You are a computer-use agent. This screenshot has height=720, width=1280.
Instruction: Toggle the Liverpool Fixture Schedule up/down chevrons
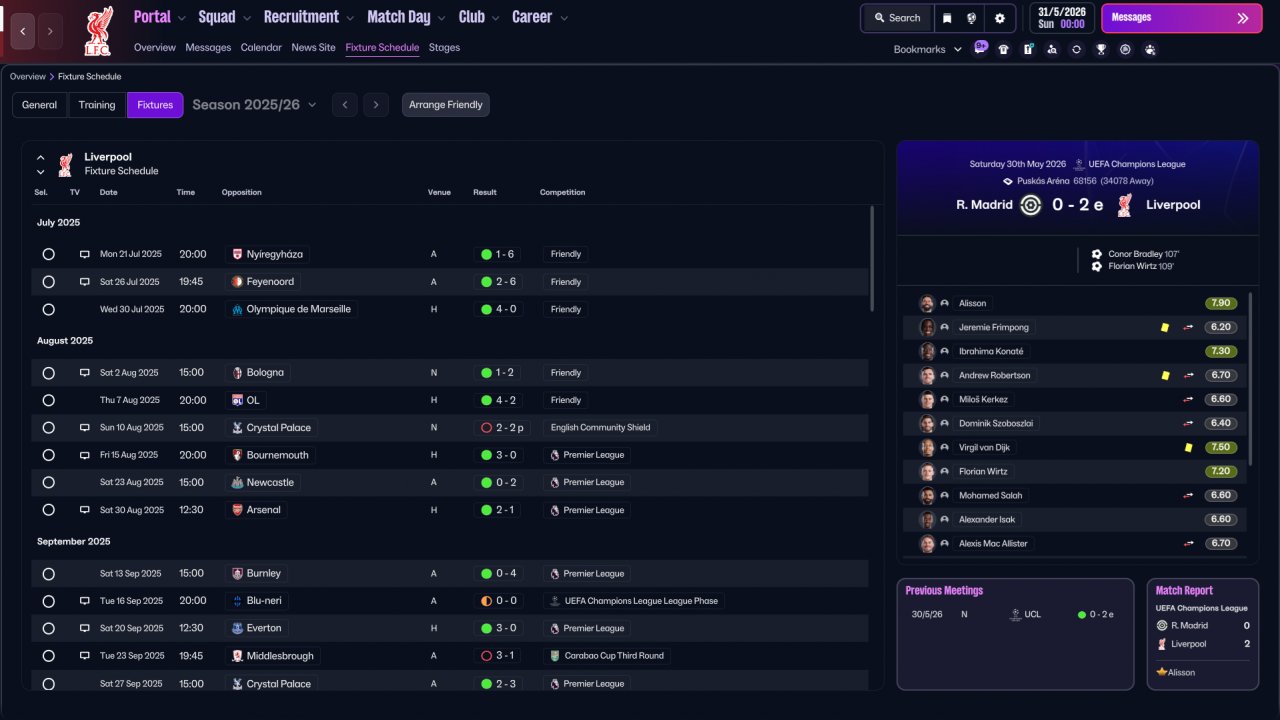click(41, 164)
